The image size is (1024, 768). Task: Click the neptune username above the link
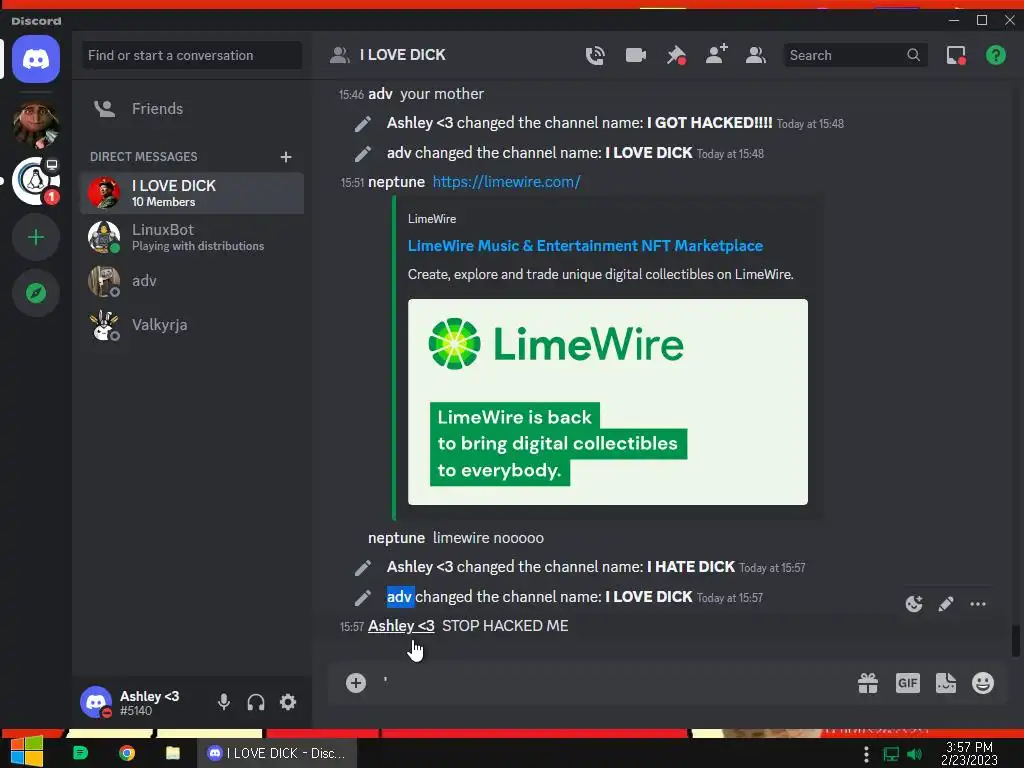point(396,182)
